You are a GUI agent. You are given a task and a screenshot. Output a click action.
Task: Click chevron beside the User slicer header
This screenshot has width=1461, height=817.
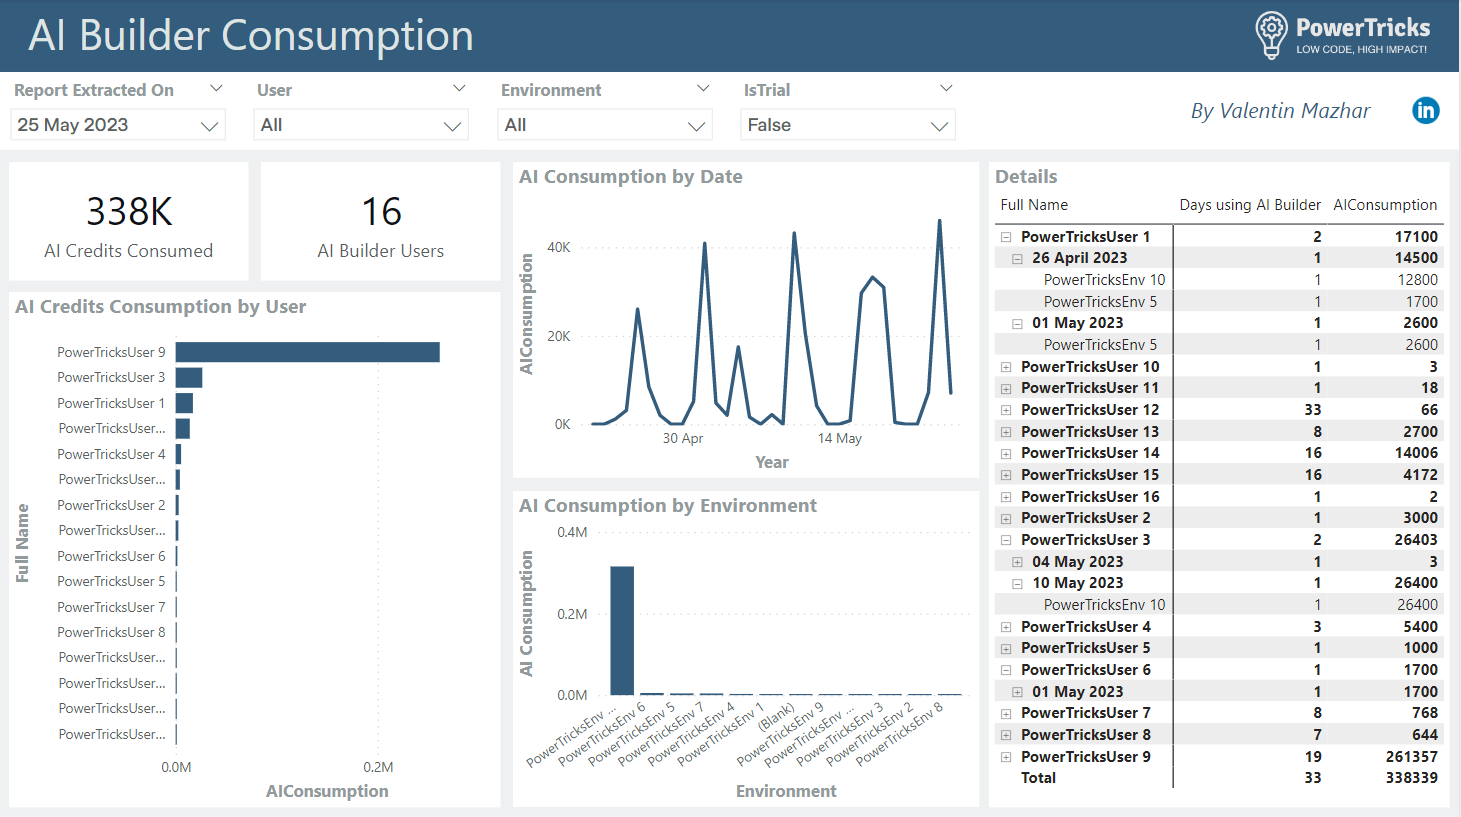click(x=460, y=89)
